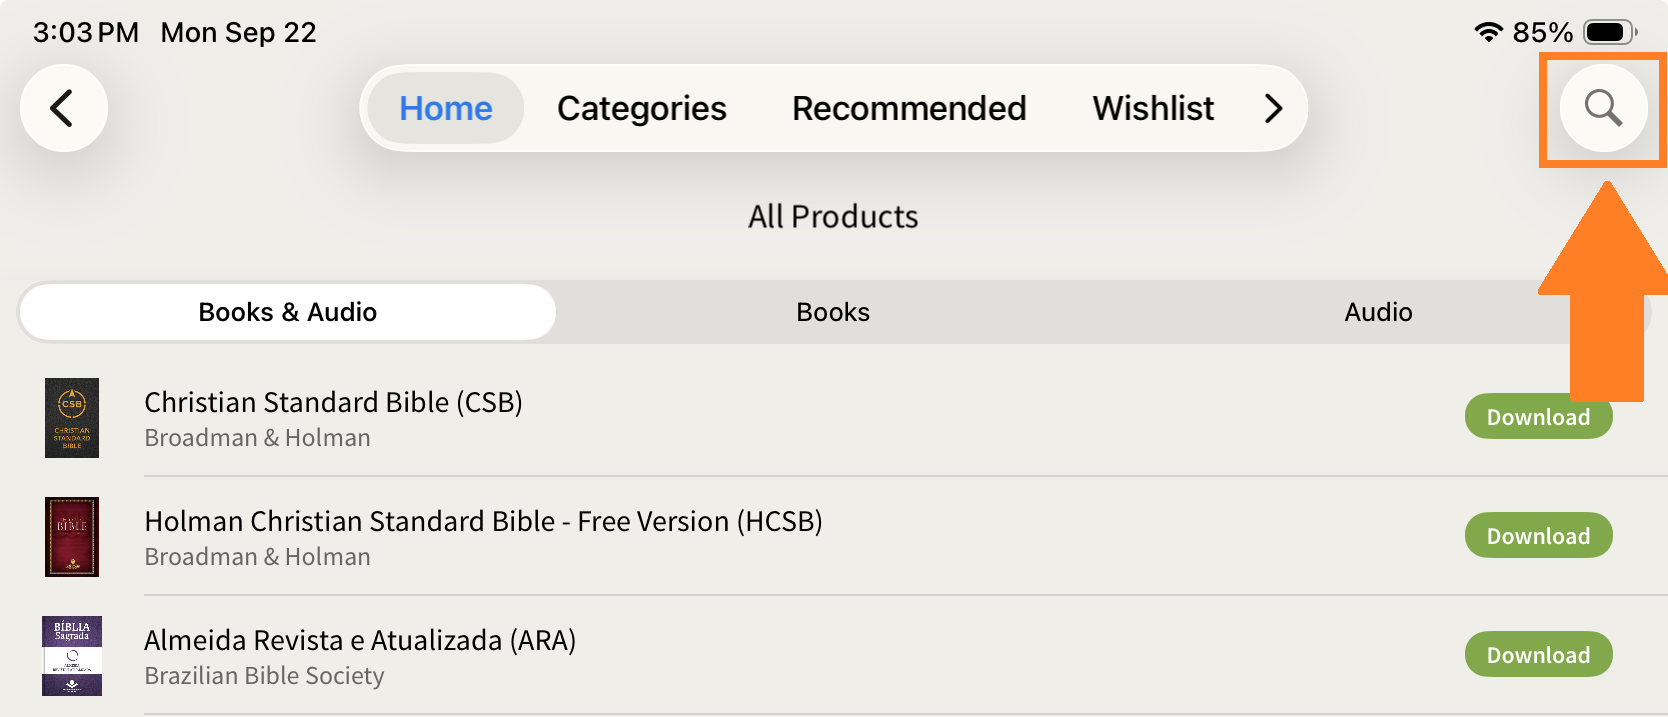The image size is (1668, 717).
Task: Go to the Recommended tab
Action: [909, 108]
